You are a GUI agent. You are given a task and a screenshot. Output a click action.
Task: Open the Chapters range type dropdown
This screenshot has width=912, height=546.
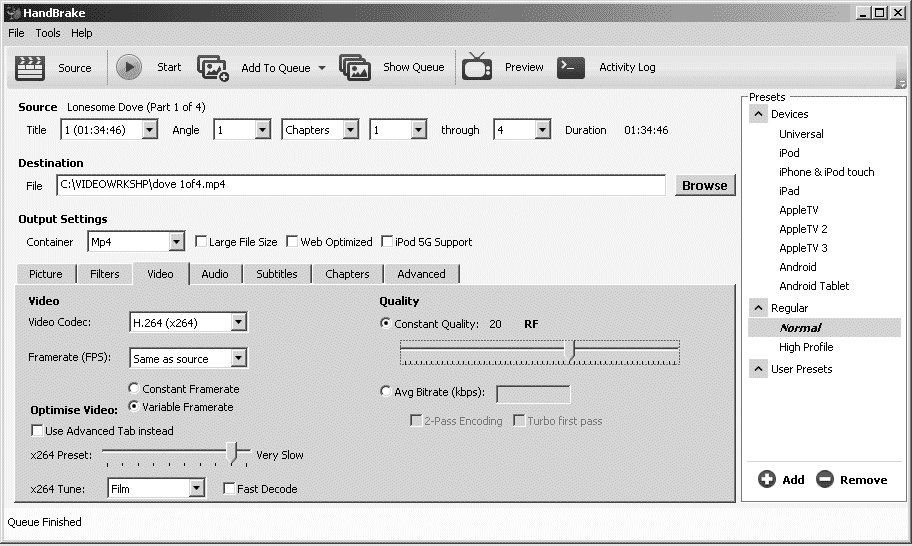point(350,130)
